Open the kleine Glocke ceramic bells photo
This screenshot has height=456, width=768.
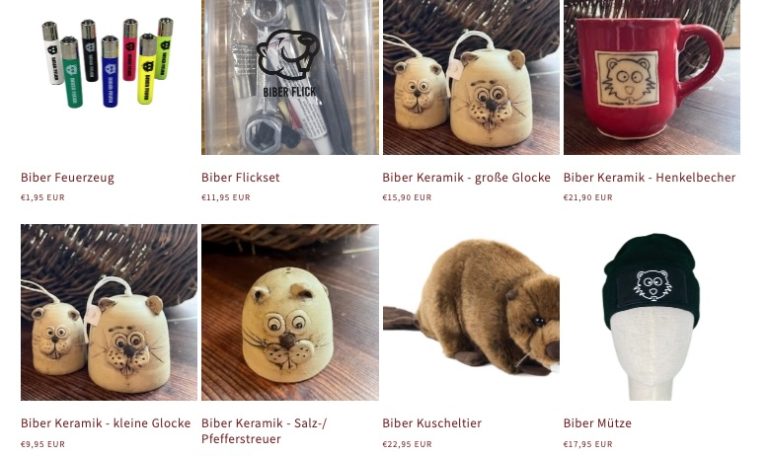(109, 312)
